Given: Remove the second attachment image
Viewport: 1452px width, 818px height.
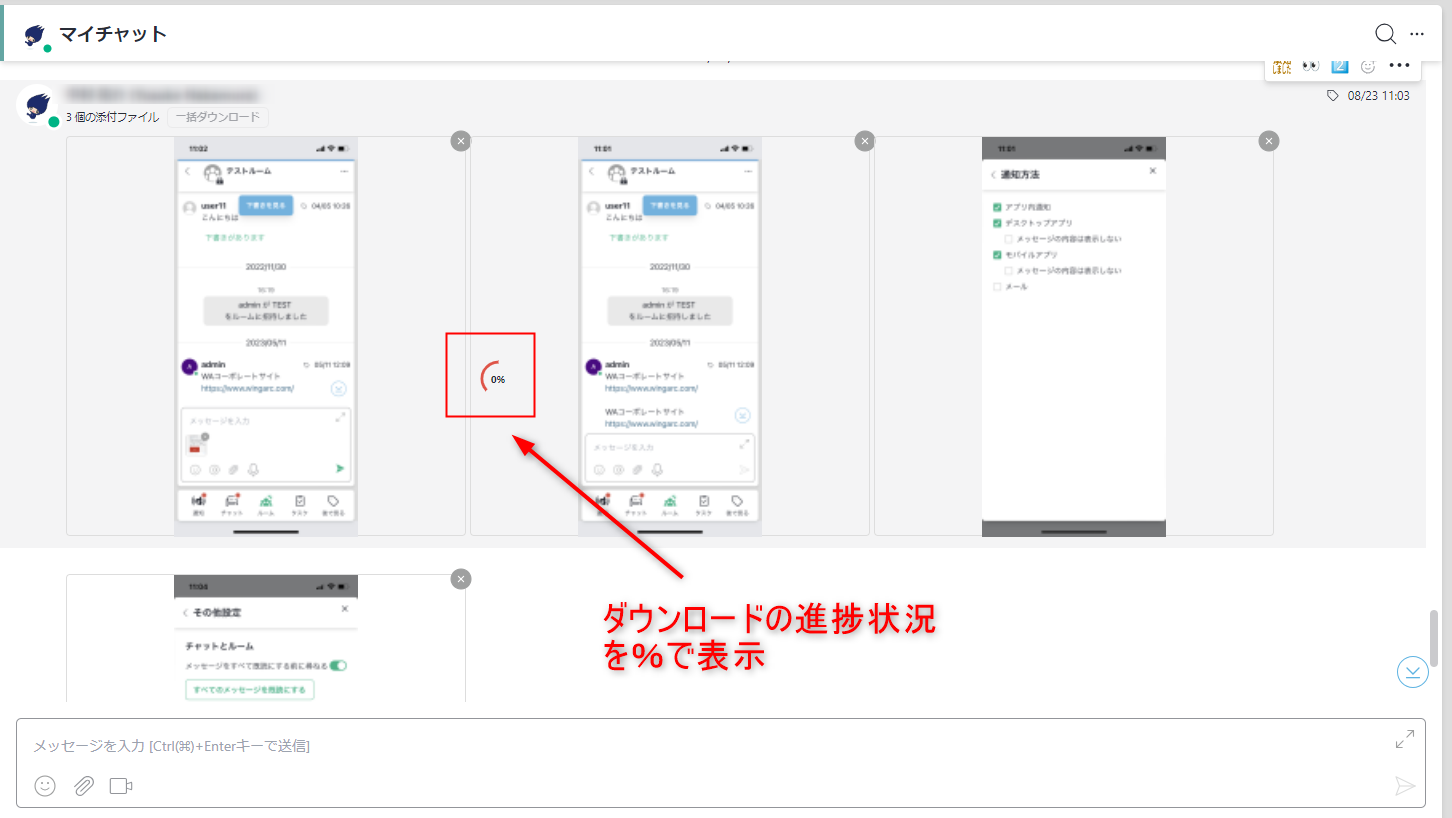Looking at the screenshot, I should pos(864,141).
